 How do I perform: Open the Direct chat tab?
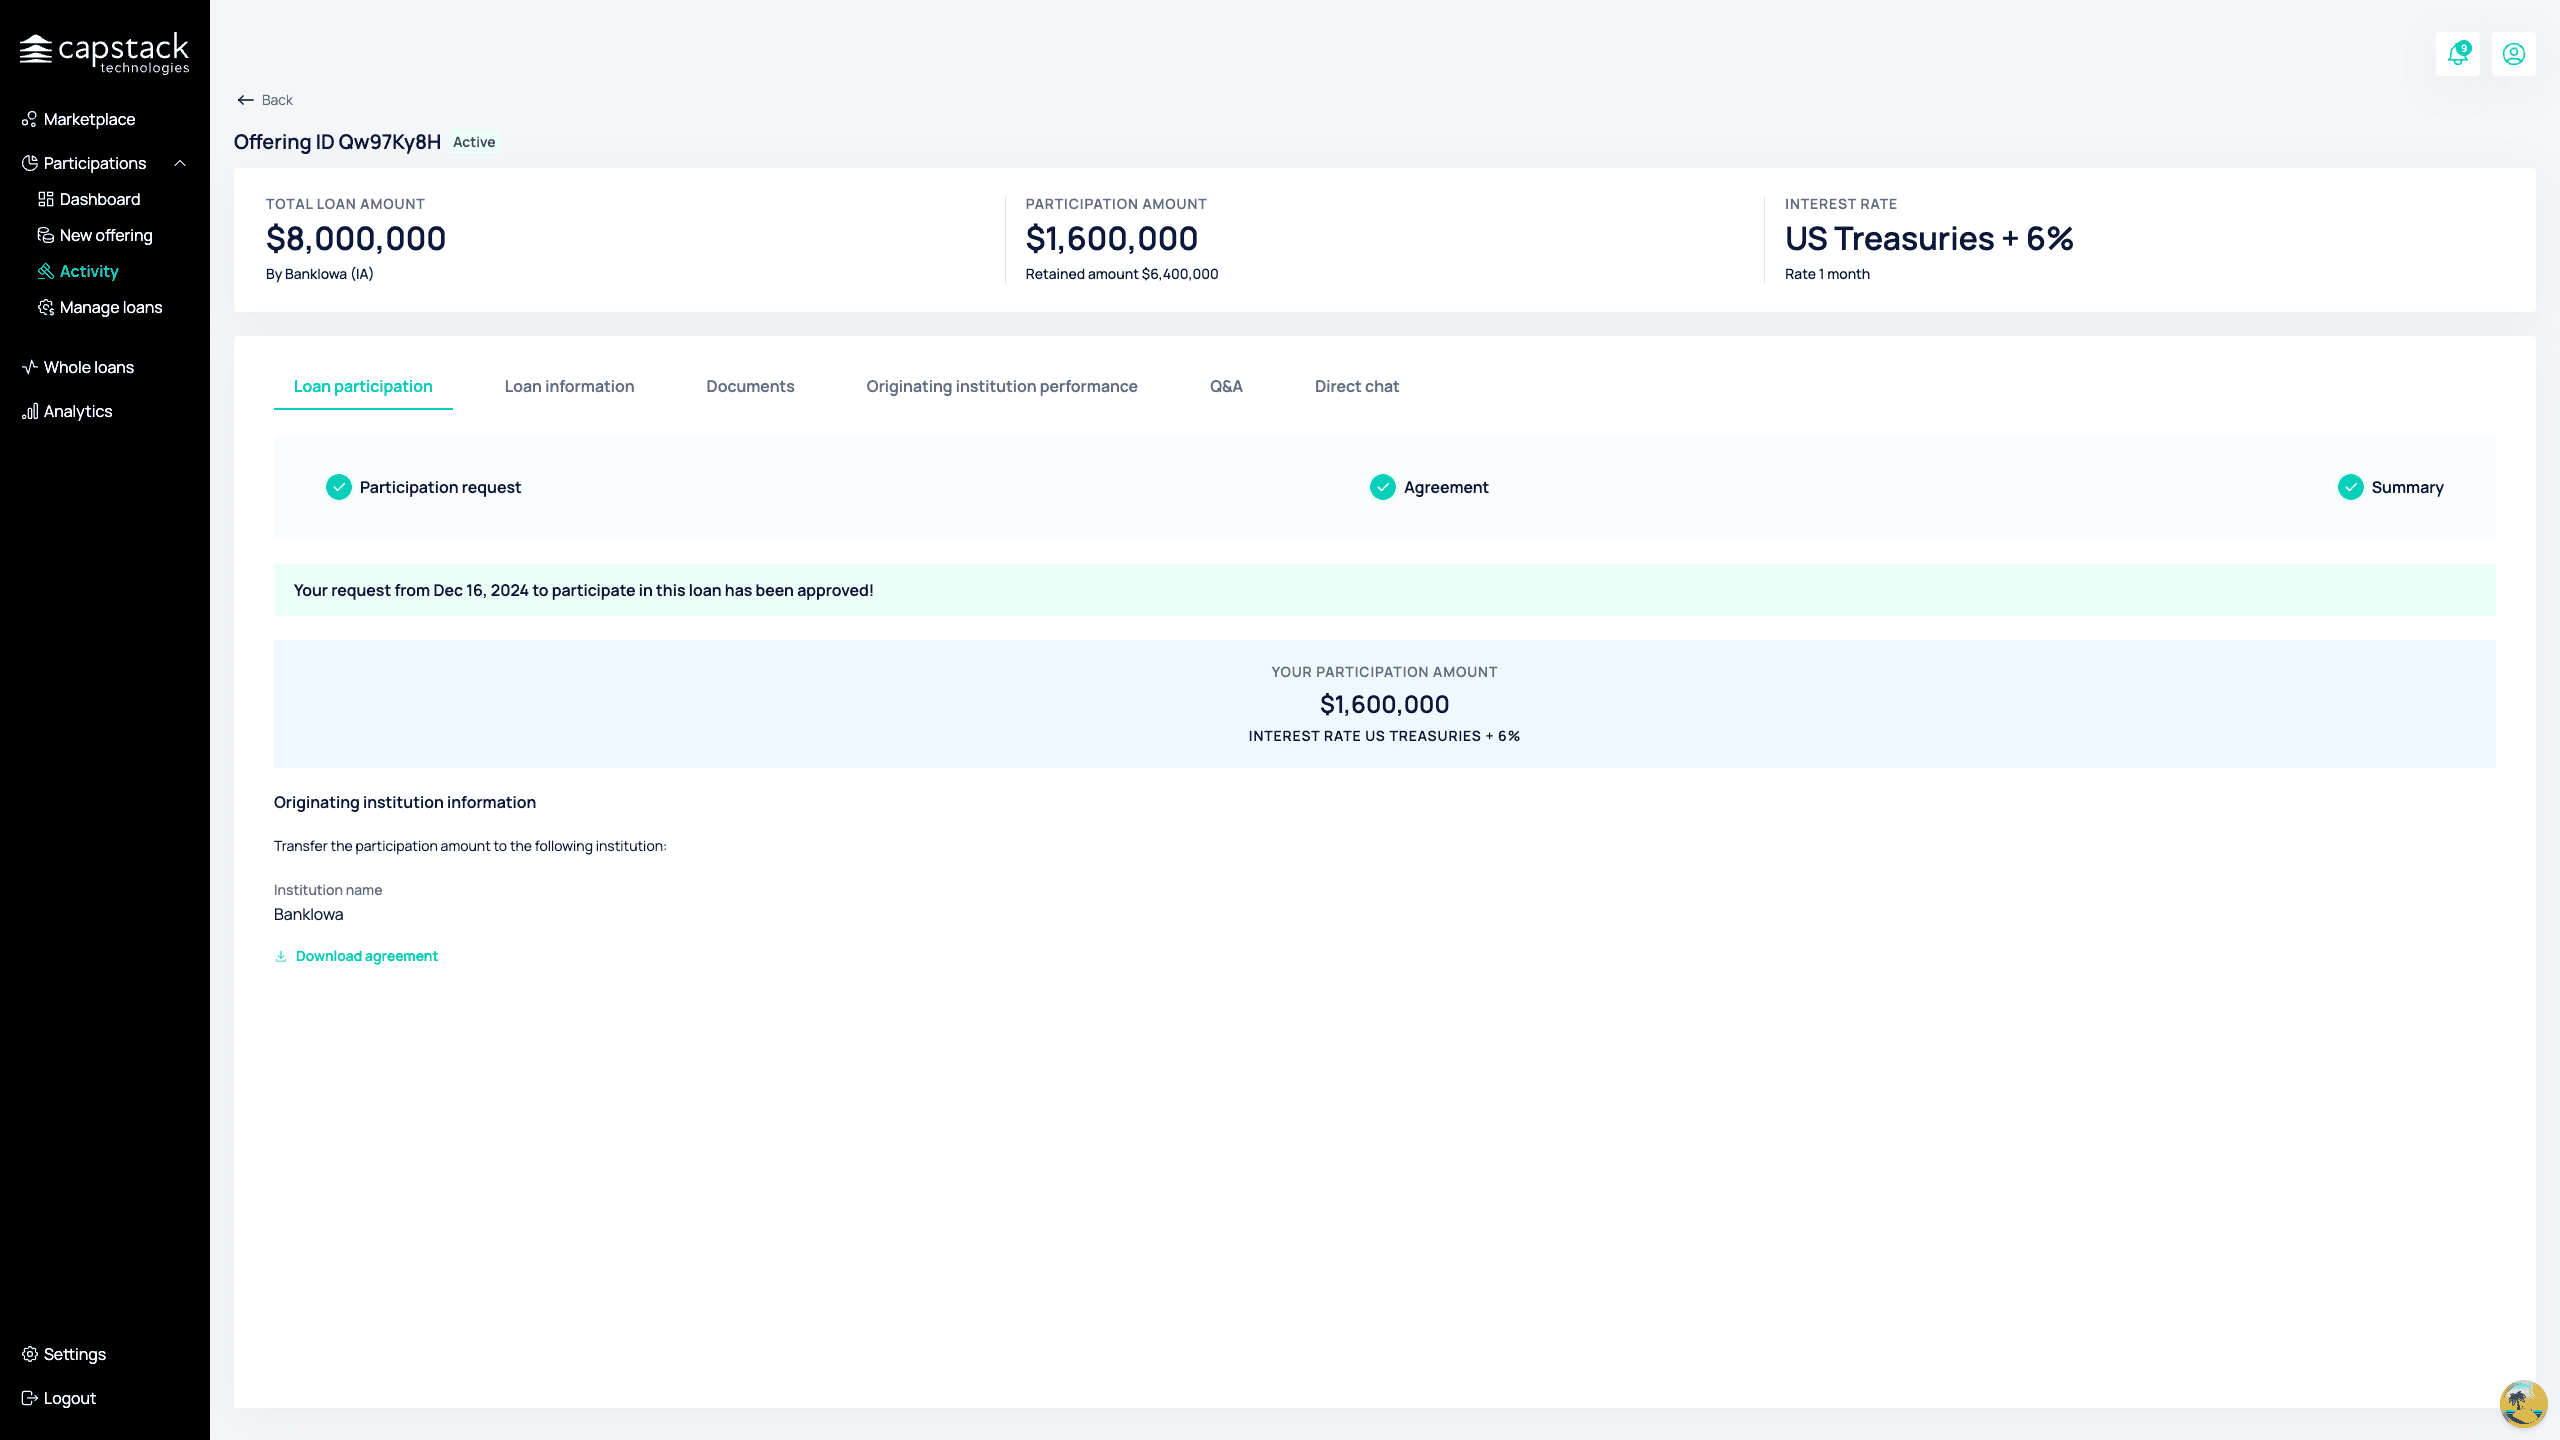[x=1357, y=386]
